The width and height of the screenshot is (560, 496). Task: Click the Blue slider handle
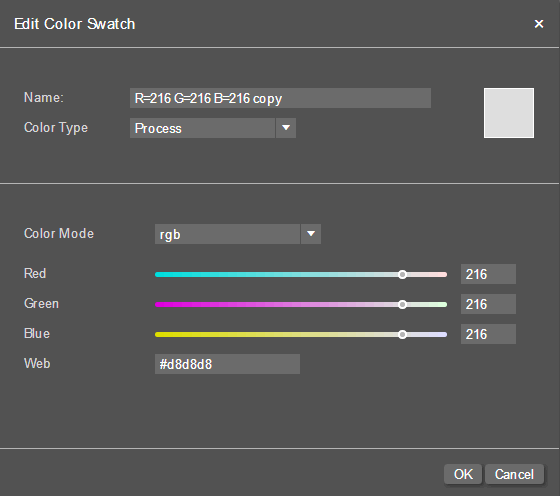pyautogui.click(x=402, y=334)
